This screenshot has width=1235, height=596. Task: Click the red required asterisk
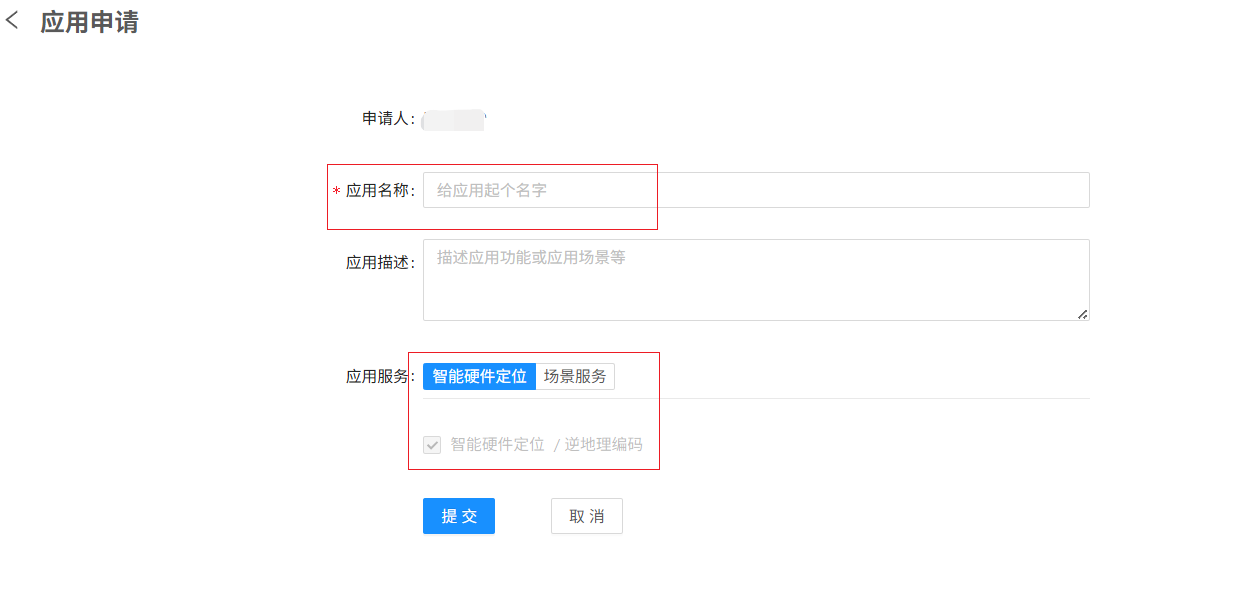coord(337,192)
